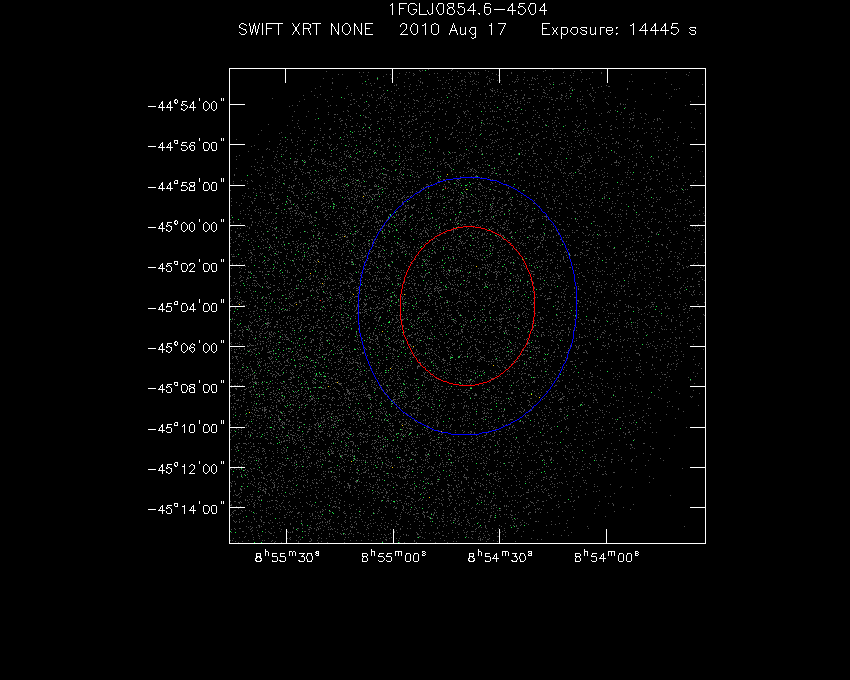
Task: Click the declination label -45°14'00"
Action: click(186, 509)
